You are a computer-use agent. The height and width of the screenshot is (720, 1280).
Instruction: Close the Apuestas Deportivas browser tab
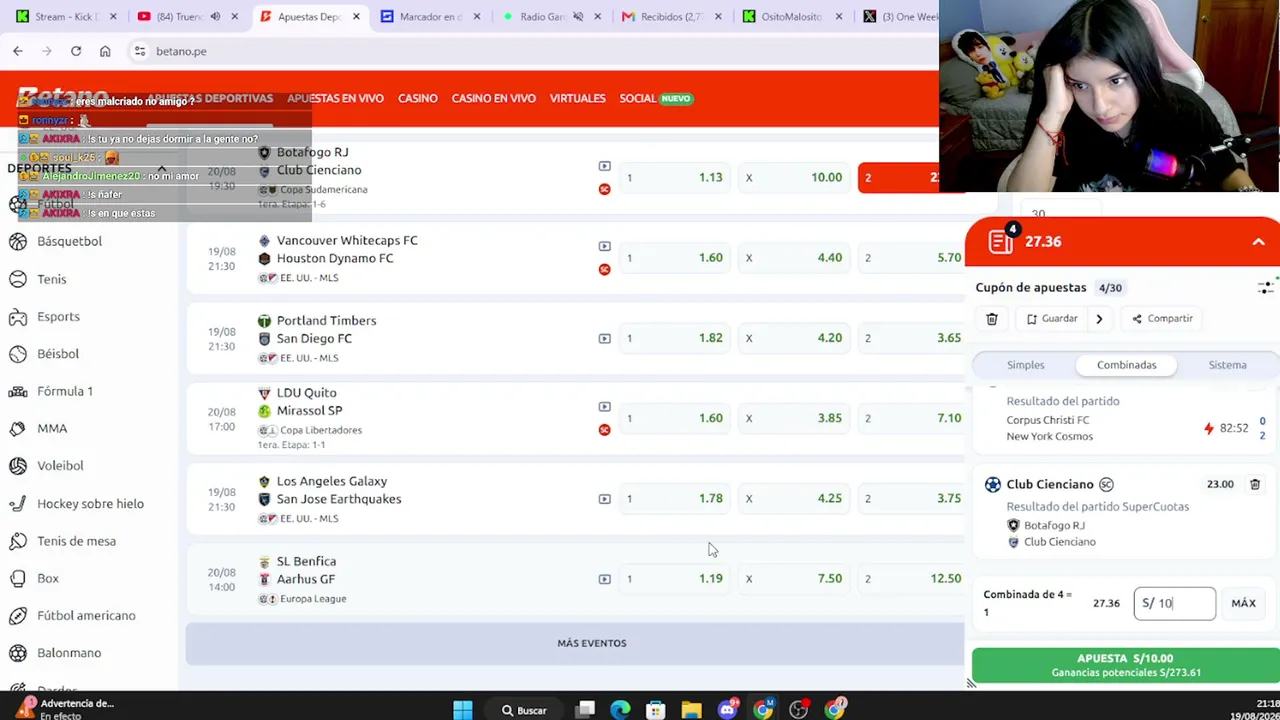point(356,17)
